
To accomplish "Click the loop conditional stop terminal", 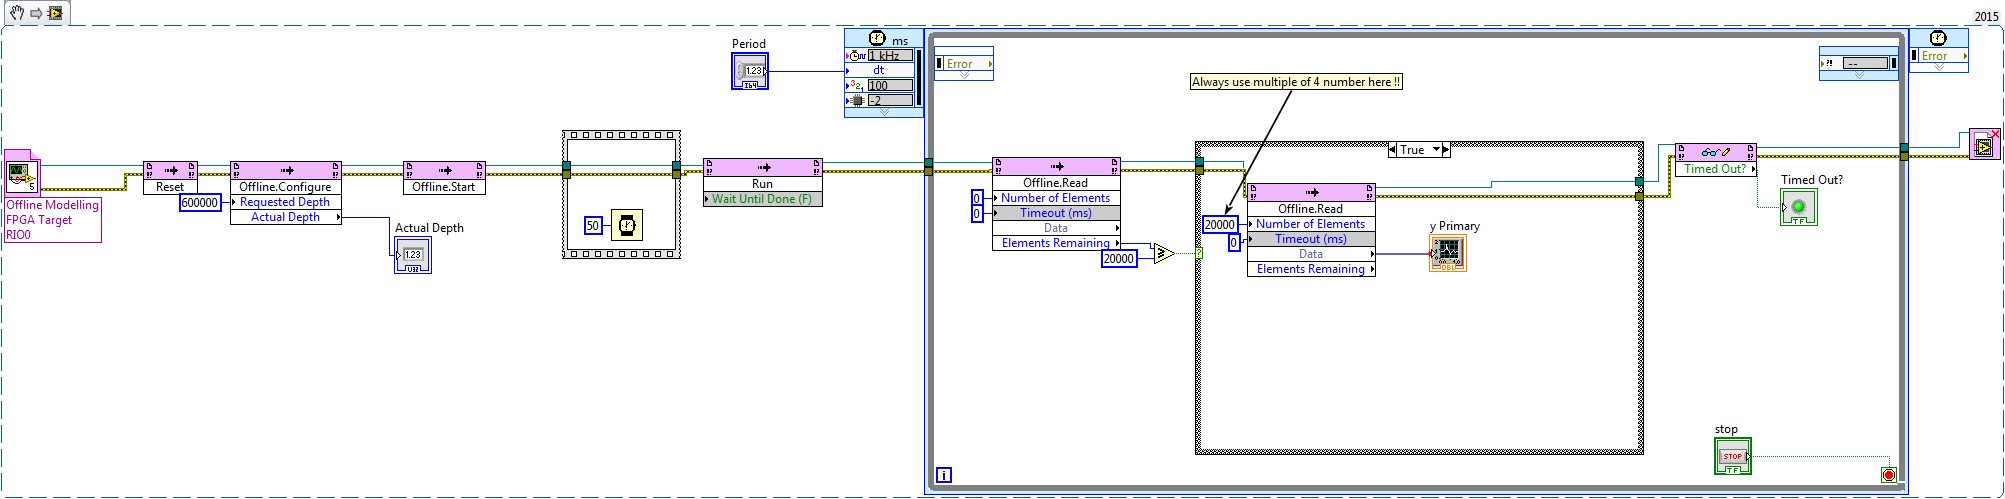I will pyautogui.click(x=1888, y=474).
